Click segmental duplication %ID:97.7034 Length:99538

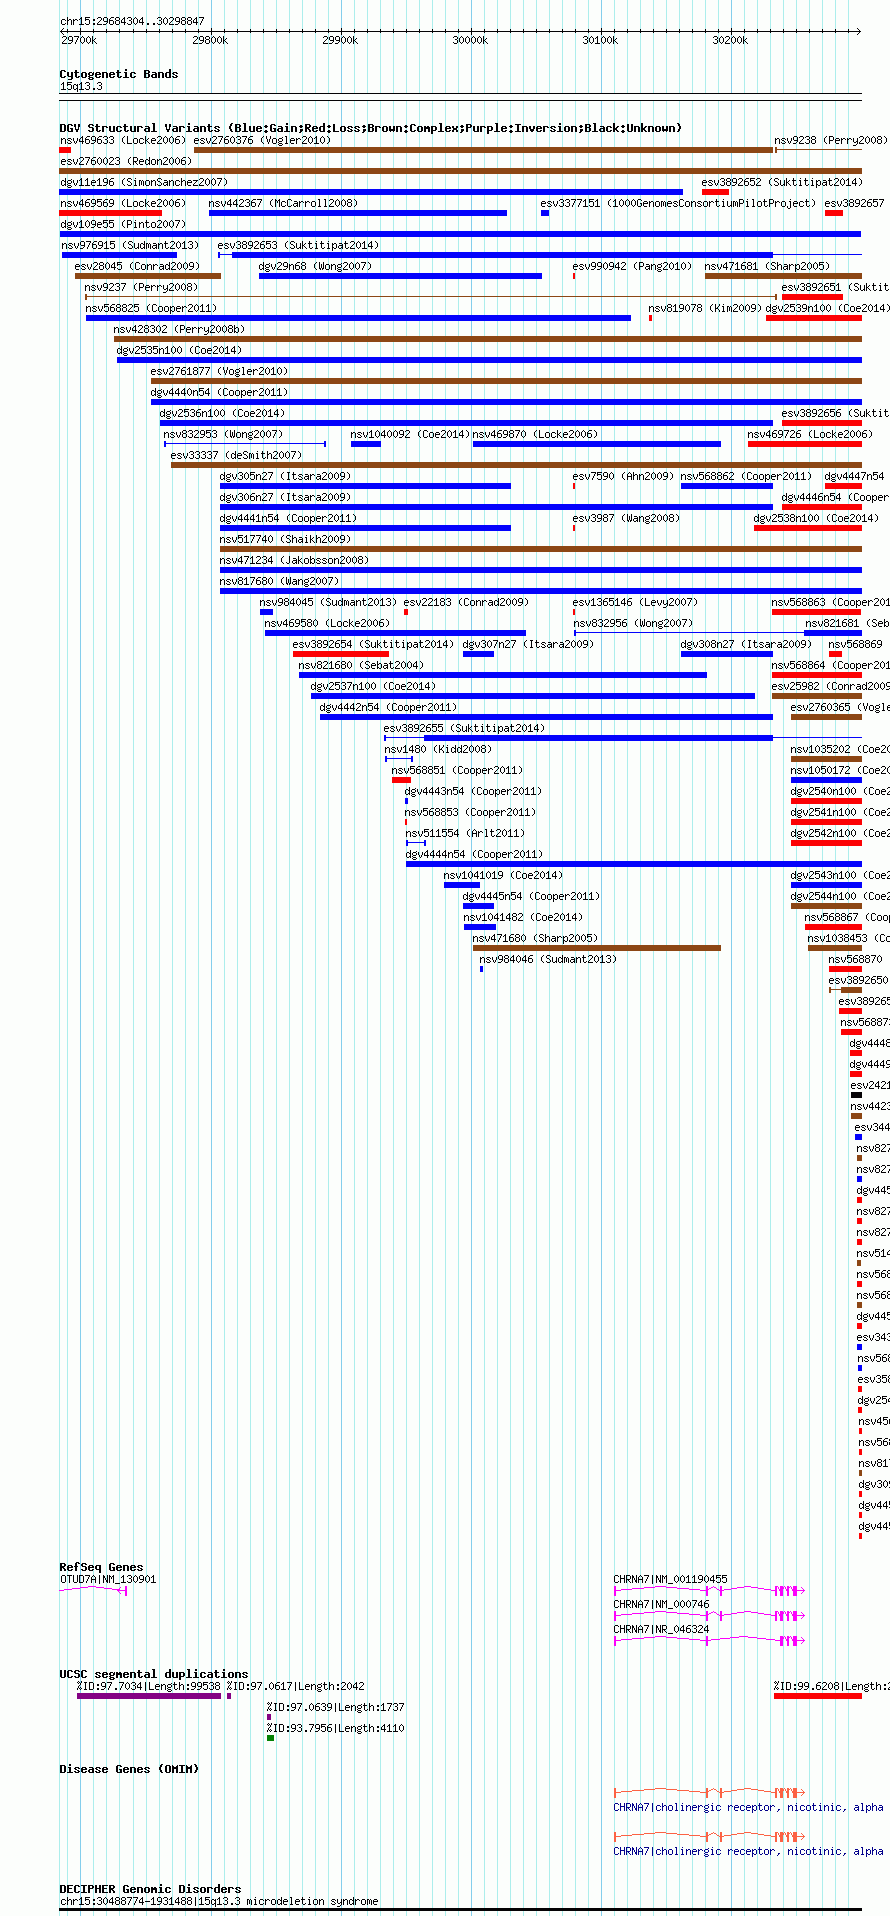tap(149, 1687)
